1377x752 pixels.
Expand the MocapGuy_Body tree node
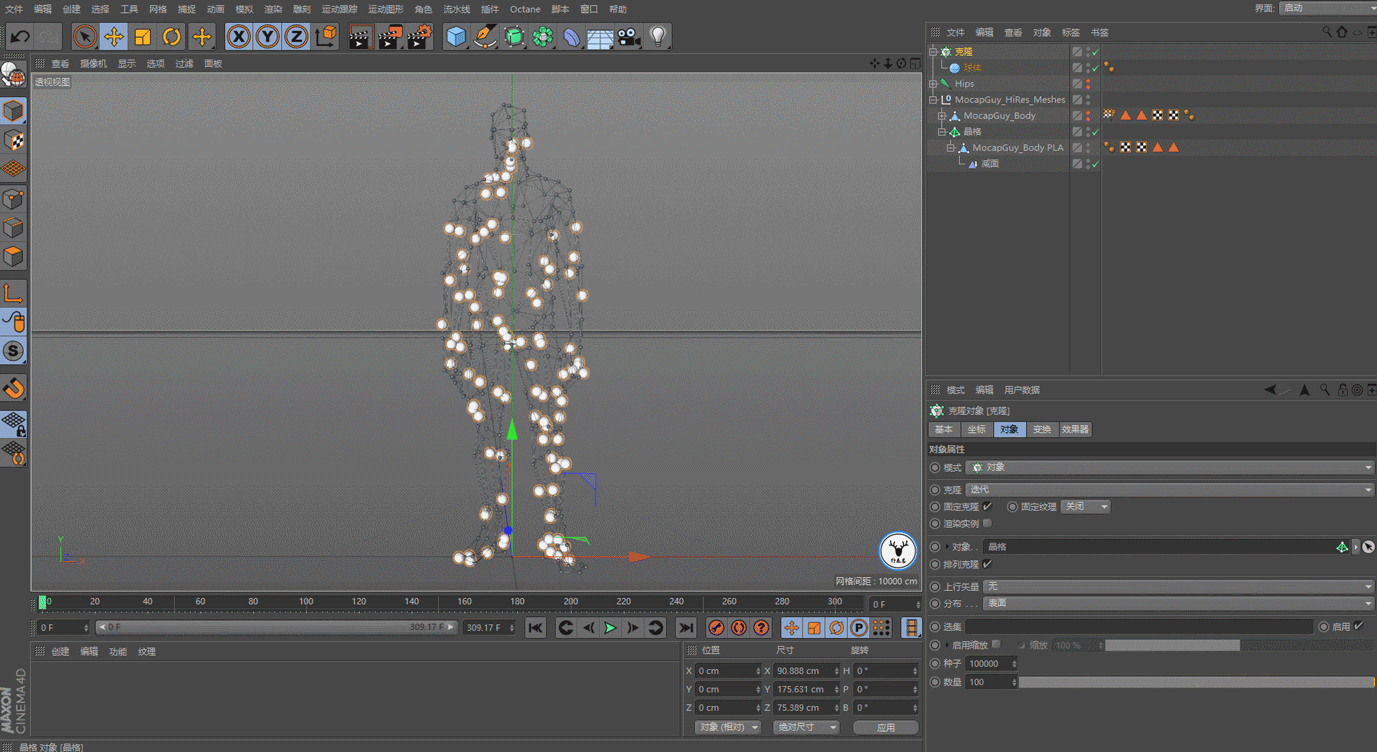[941, 116]
